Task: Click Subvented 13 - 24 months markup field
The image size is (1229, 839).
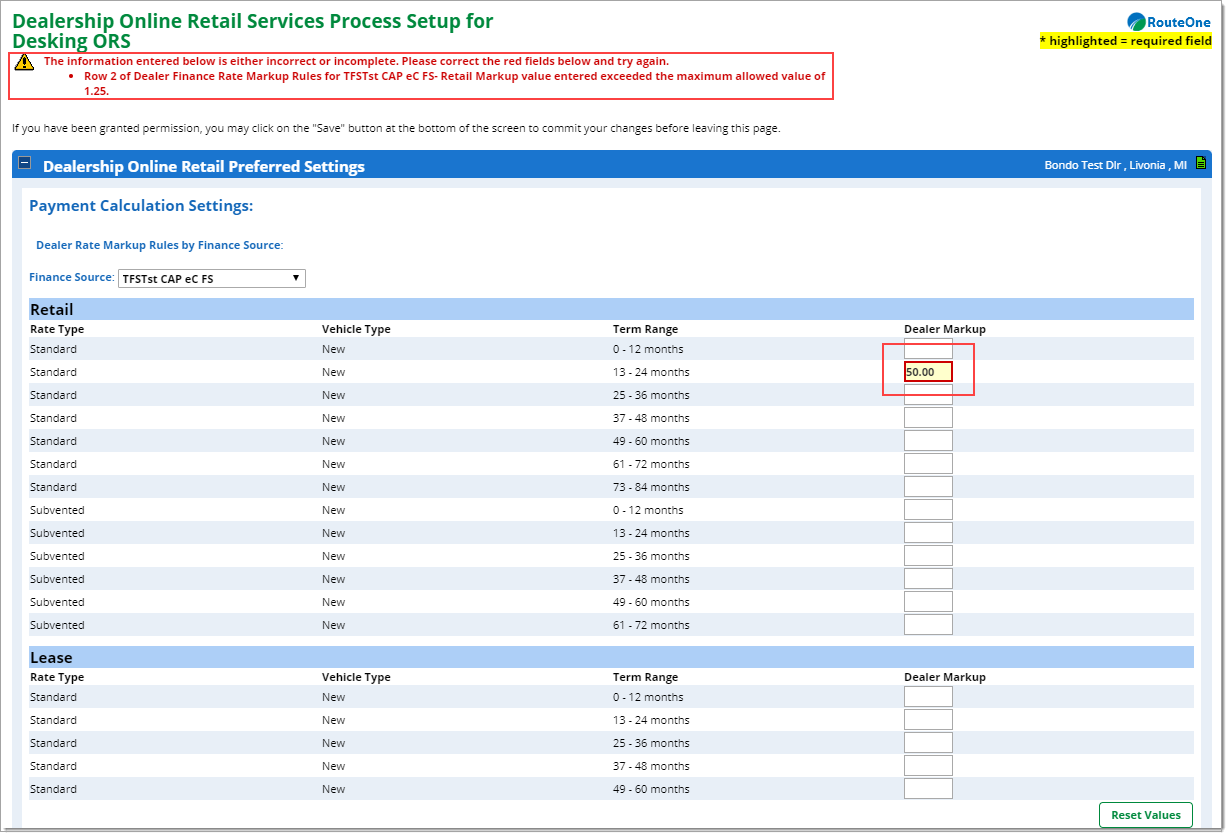Action: coord(928,533)
